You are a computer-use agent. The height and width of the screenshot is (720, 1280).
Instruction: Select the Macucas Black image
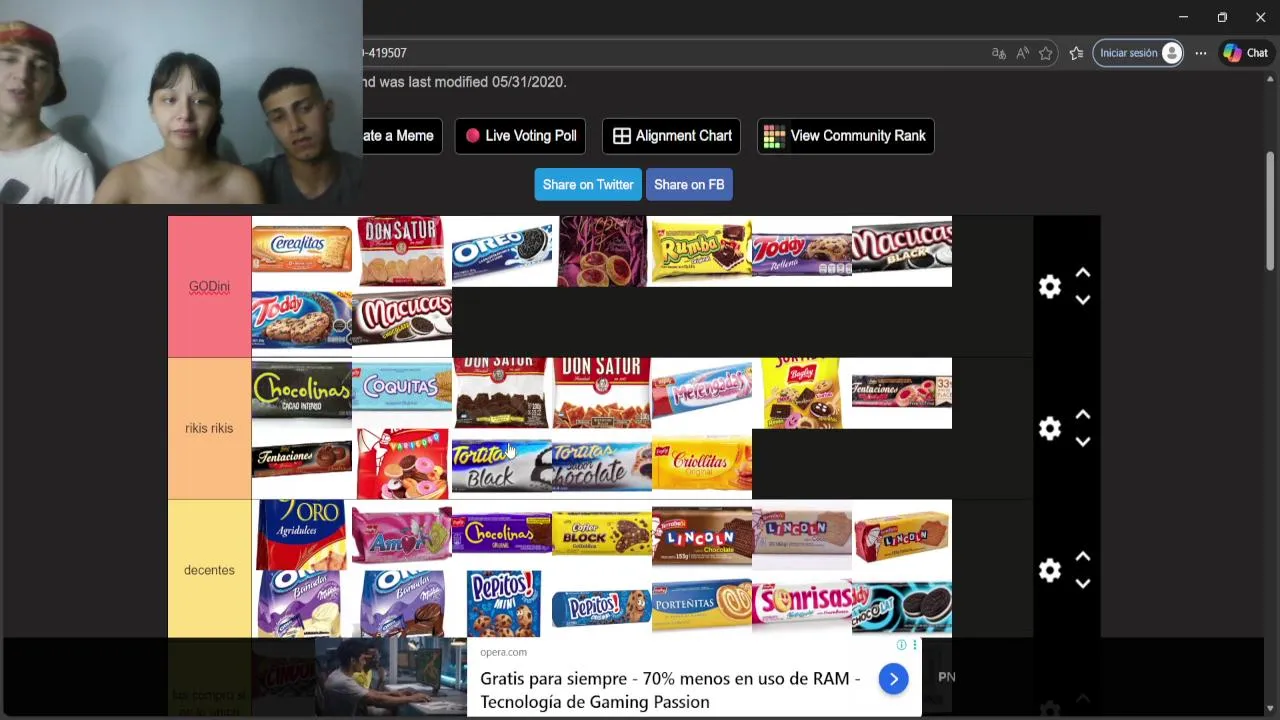point(902,251)
